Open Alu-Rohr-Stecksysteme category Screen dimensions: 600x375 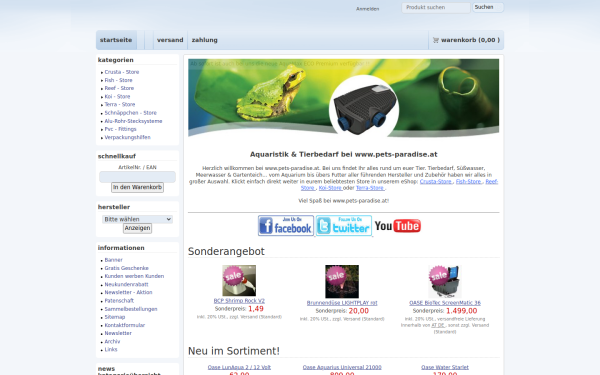tap(133, 121)
